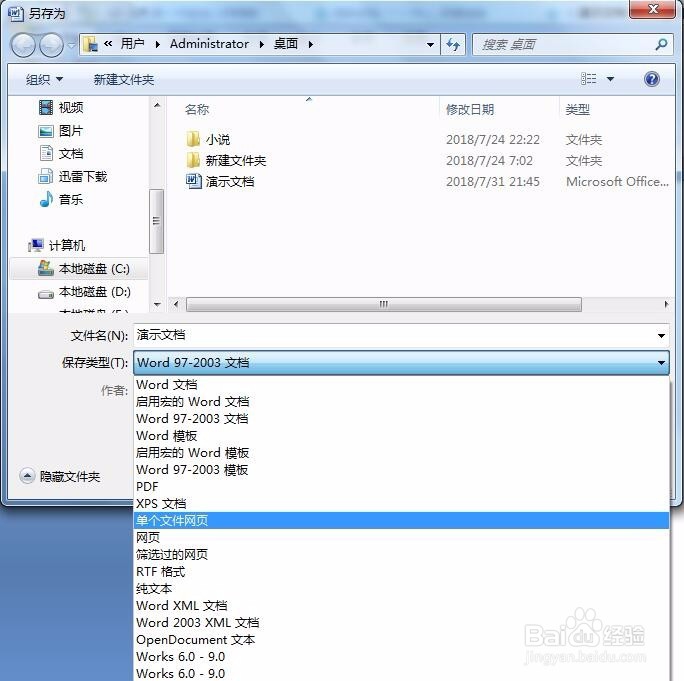
Task: Select 图片 in the navigation pane
Action: (x=61, y=130)
